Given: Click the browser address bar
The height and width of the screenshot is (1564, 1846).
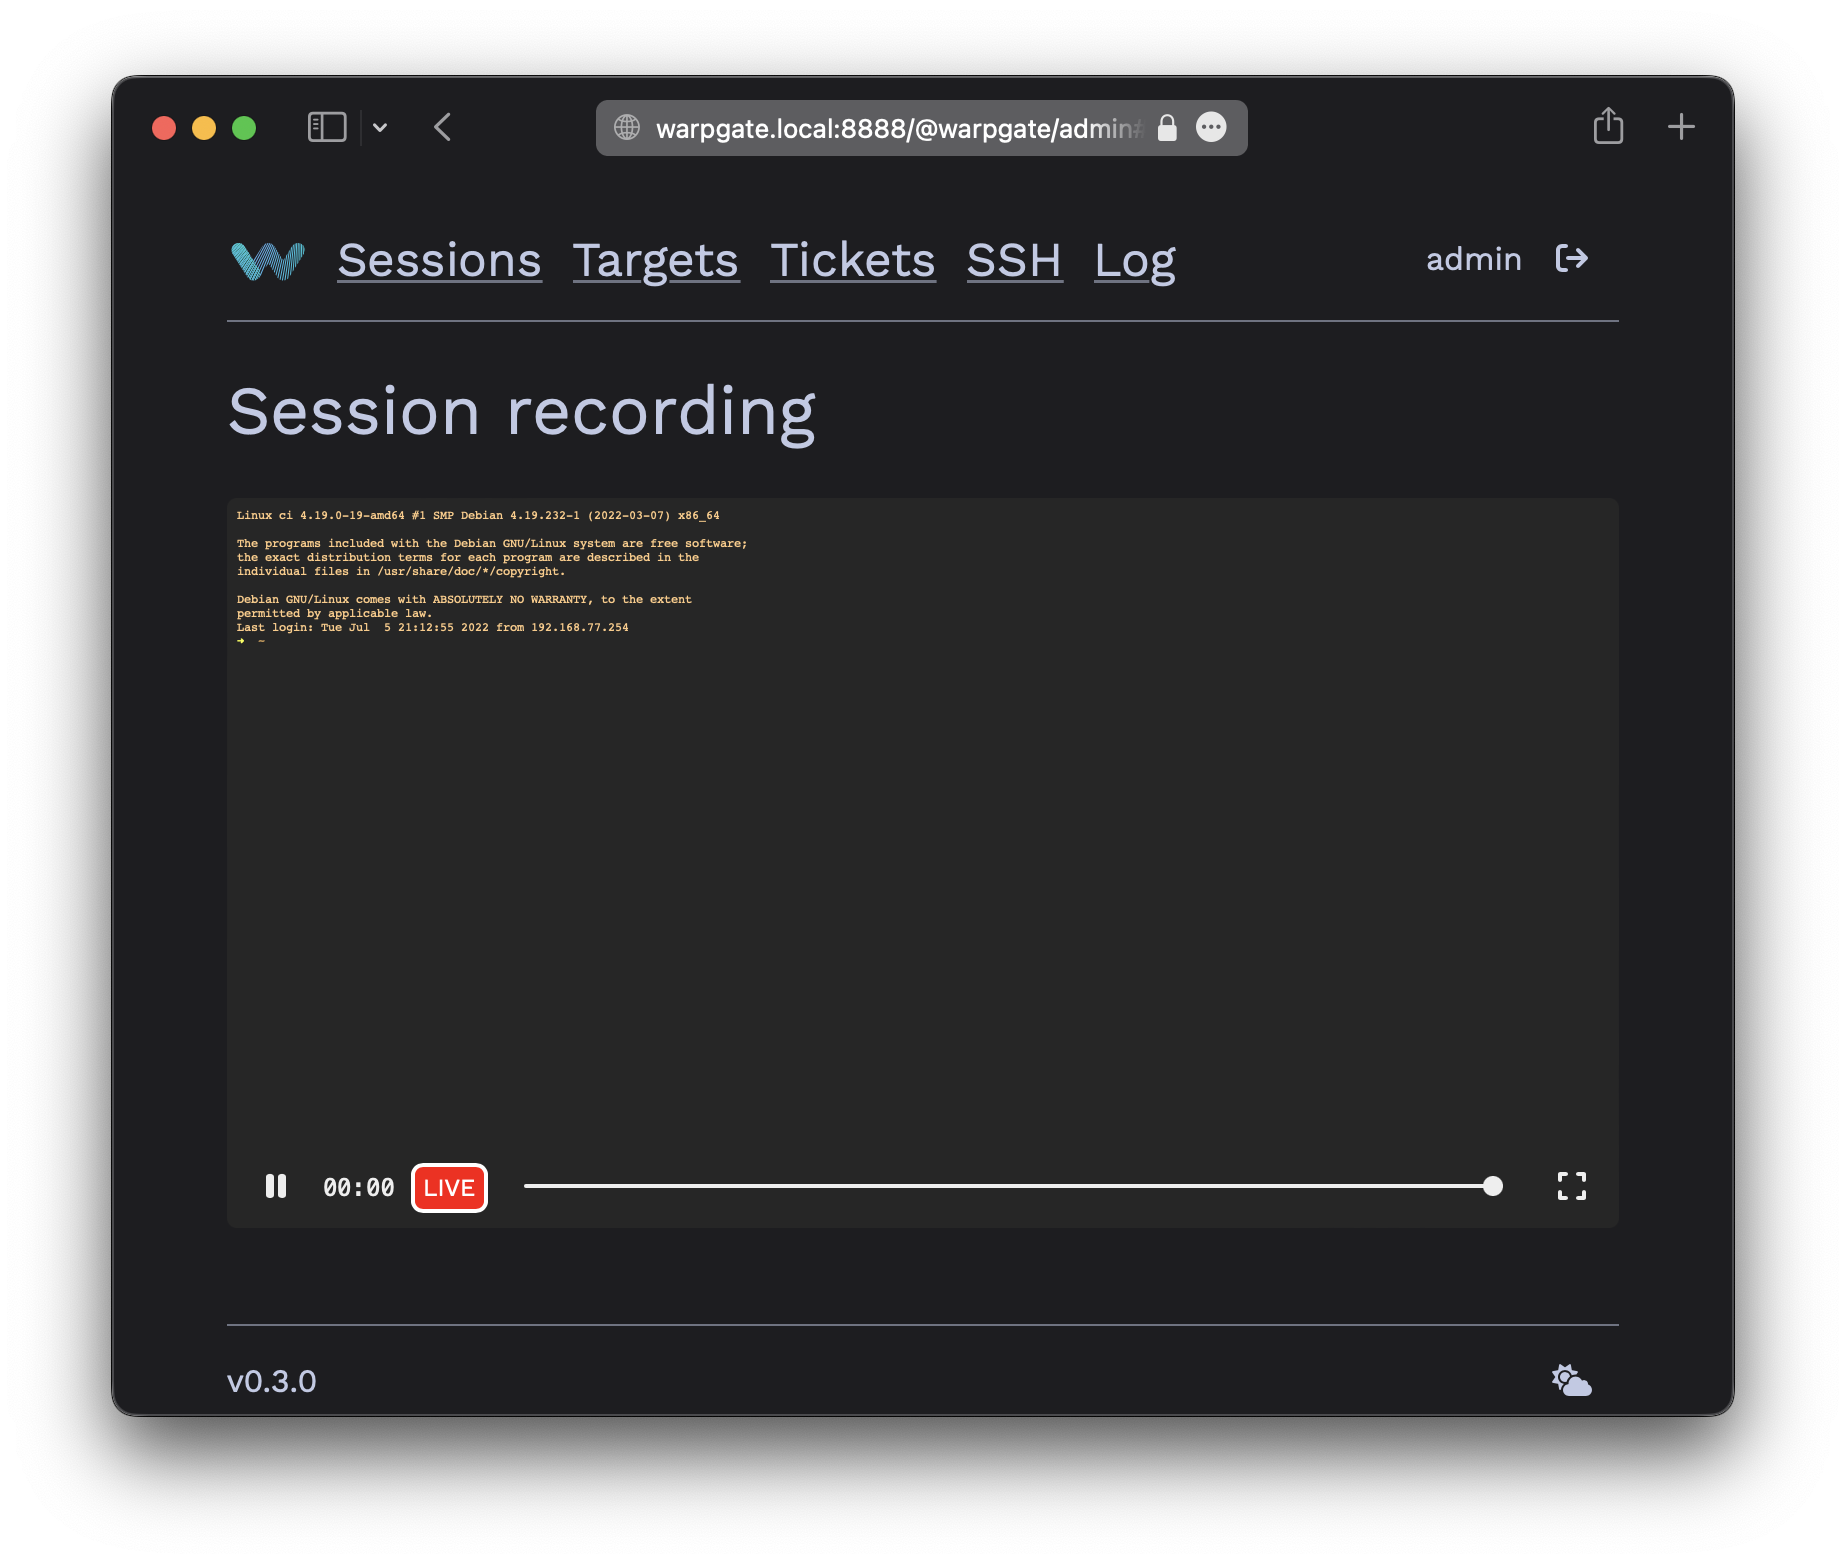Looking at the screenshot, I should coord(921,128).
